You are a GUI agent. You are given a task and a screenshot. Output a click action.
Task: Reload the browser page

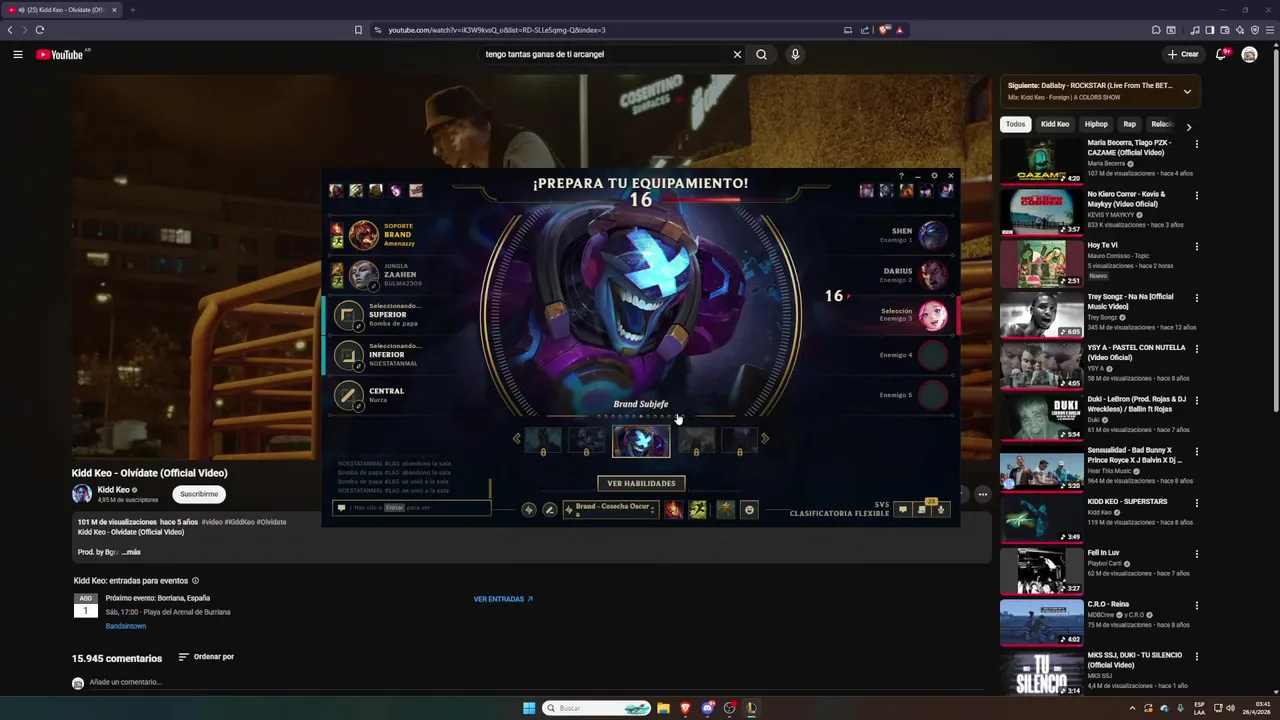[39, 30]
